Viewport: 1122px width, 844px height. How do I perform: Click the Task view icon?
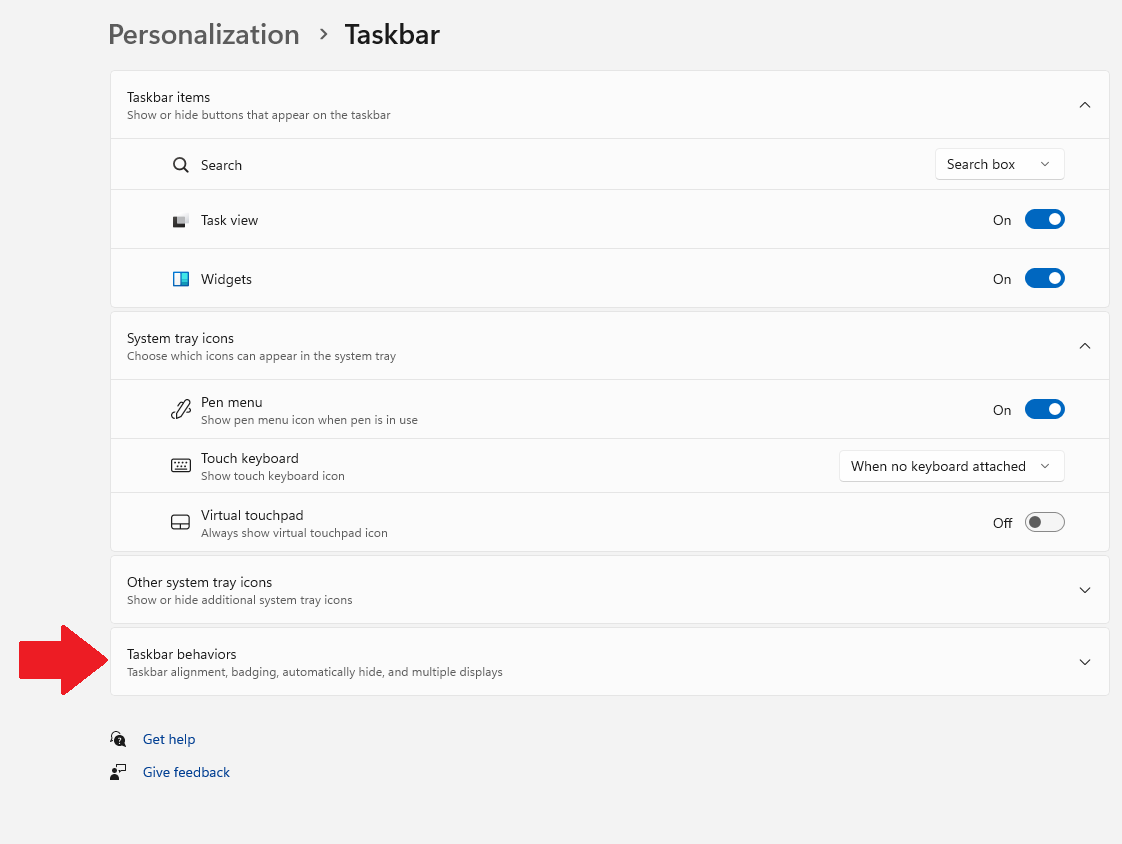click(180, 219)
